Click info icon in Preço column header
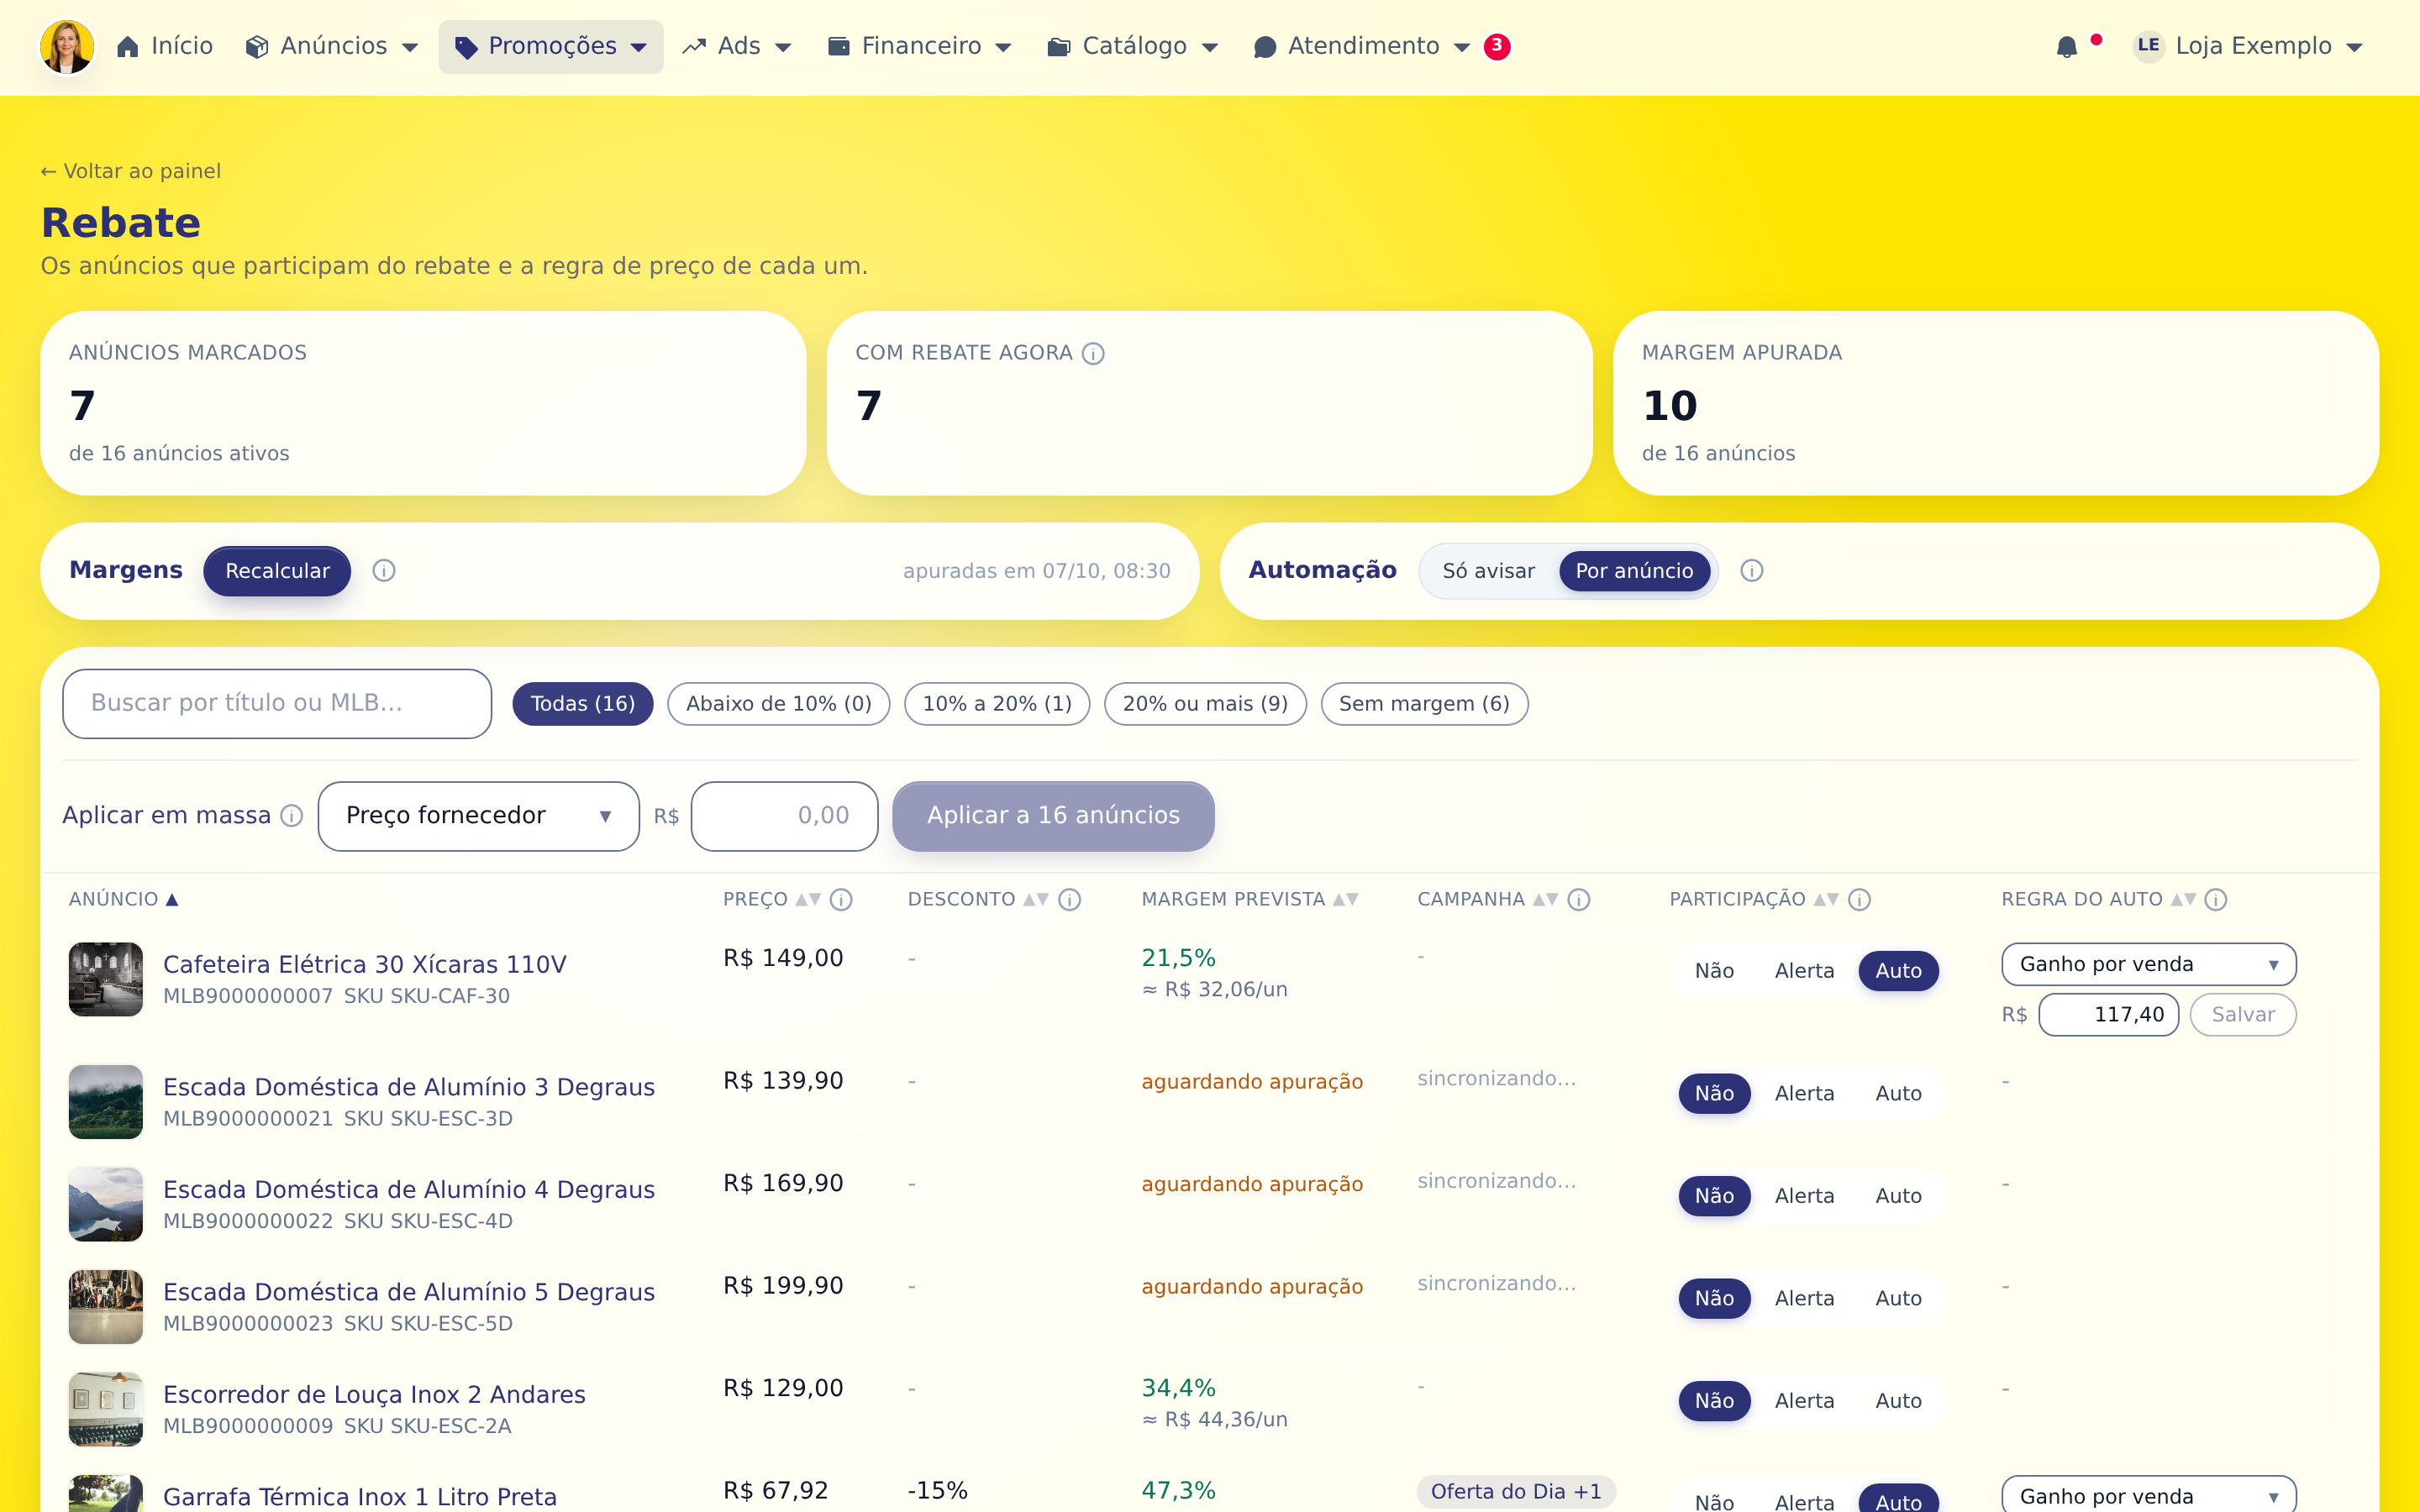The image size is (2420, 1512). coord(841,899)
